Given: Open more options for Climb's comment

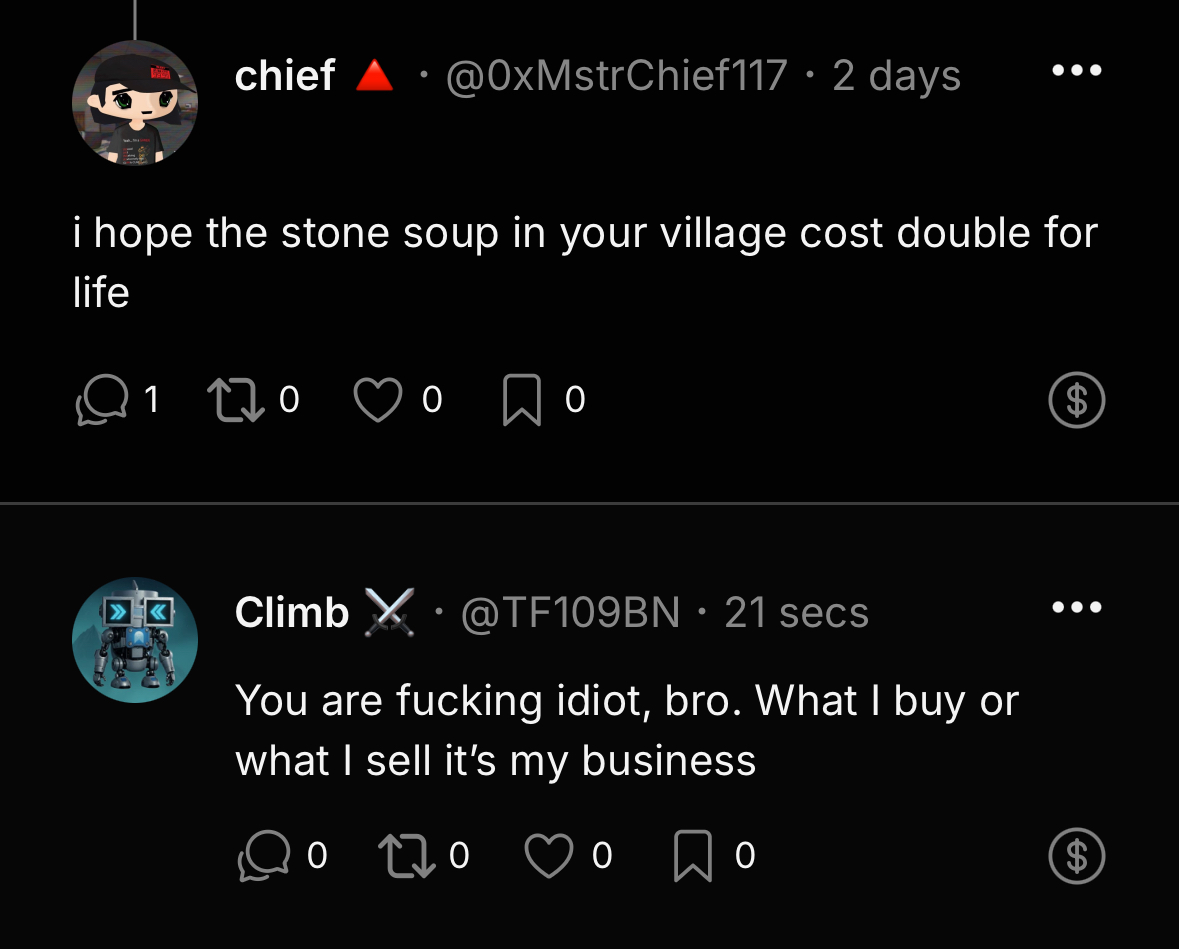Looking at the screenshot, I should point(1076,608).
